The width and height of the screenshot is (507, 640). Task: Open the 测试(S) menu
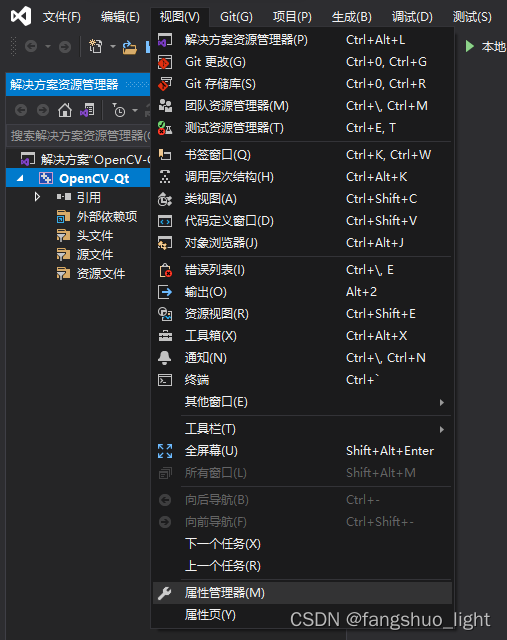(x=472, y=17)
